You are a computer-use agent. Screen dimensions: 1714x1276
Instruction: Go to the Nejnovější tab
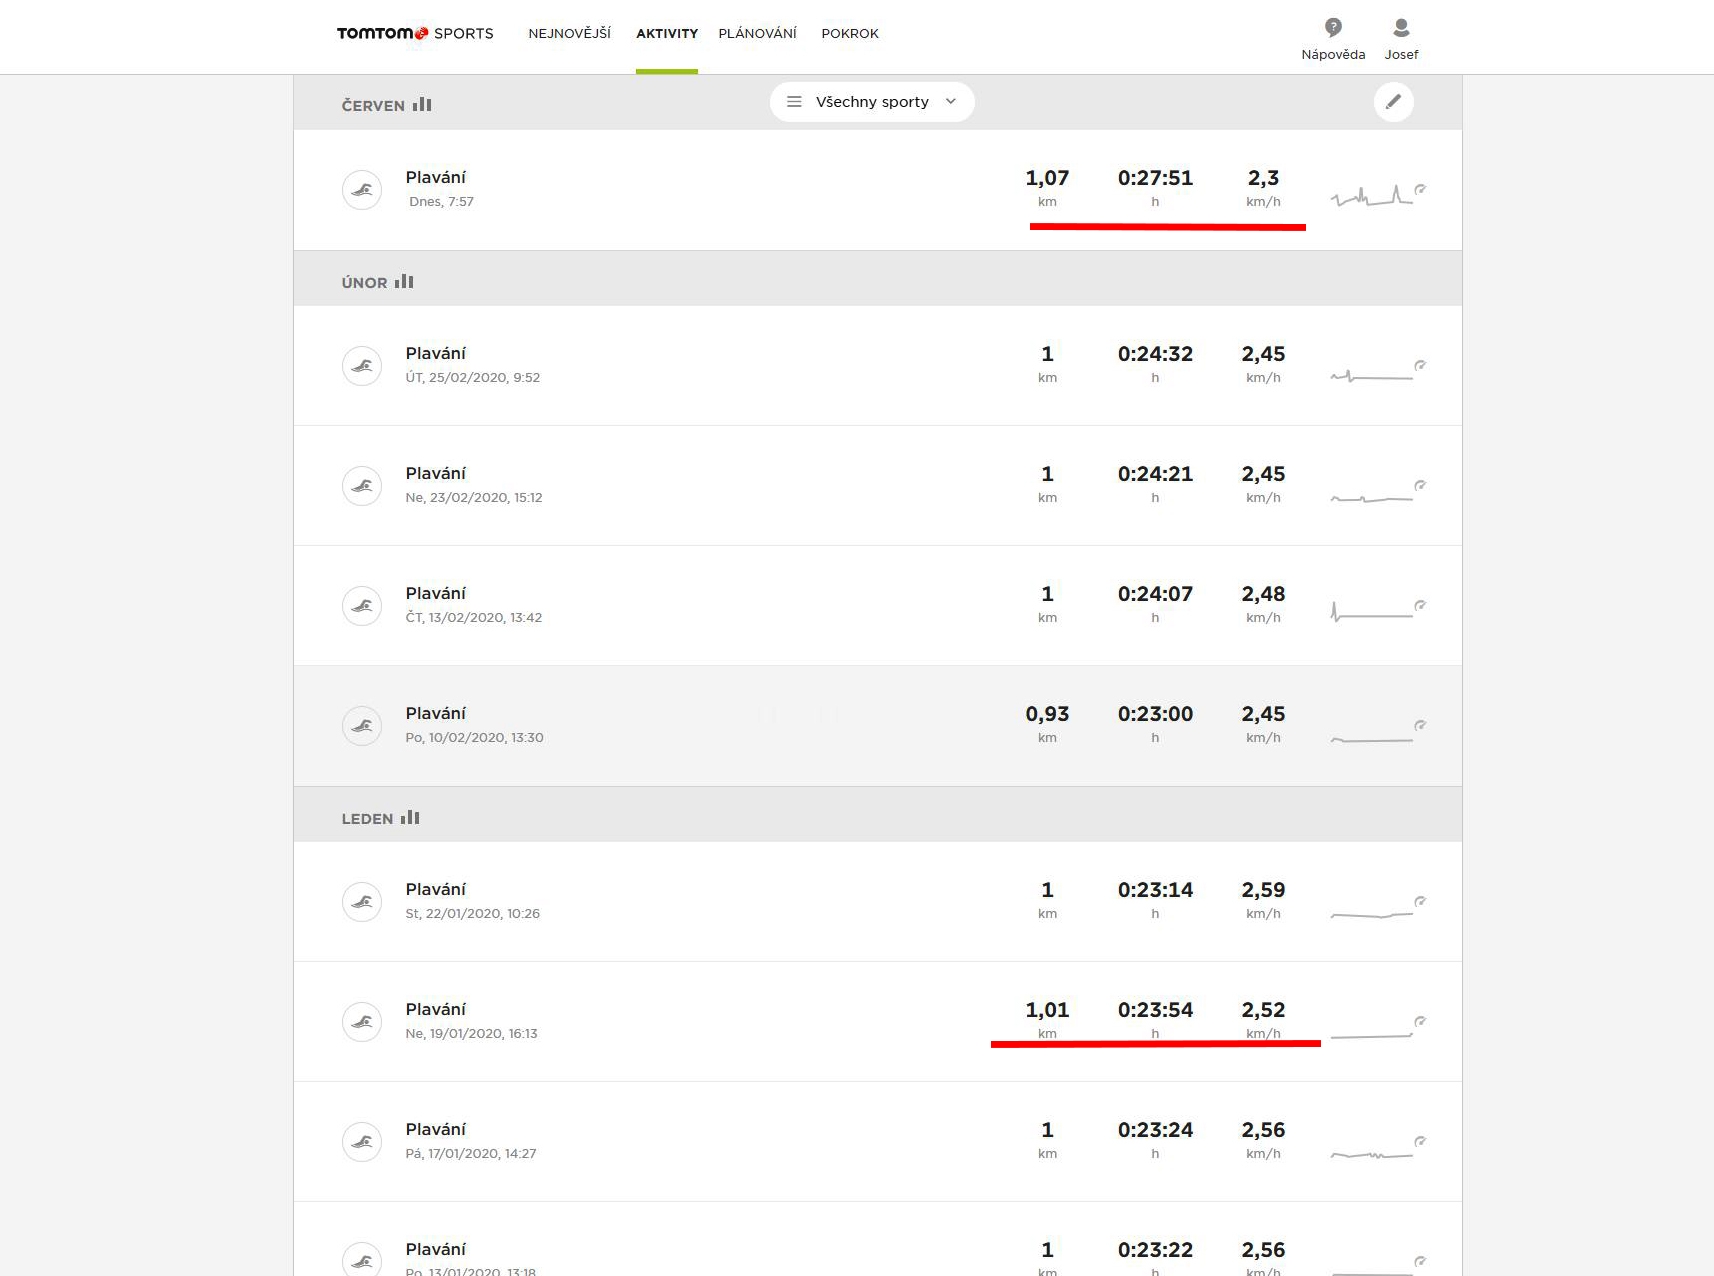(x=569, y=34)
